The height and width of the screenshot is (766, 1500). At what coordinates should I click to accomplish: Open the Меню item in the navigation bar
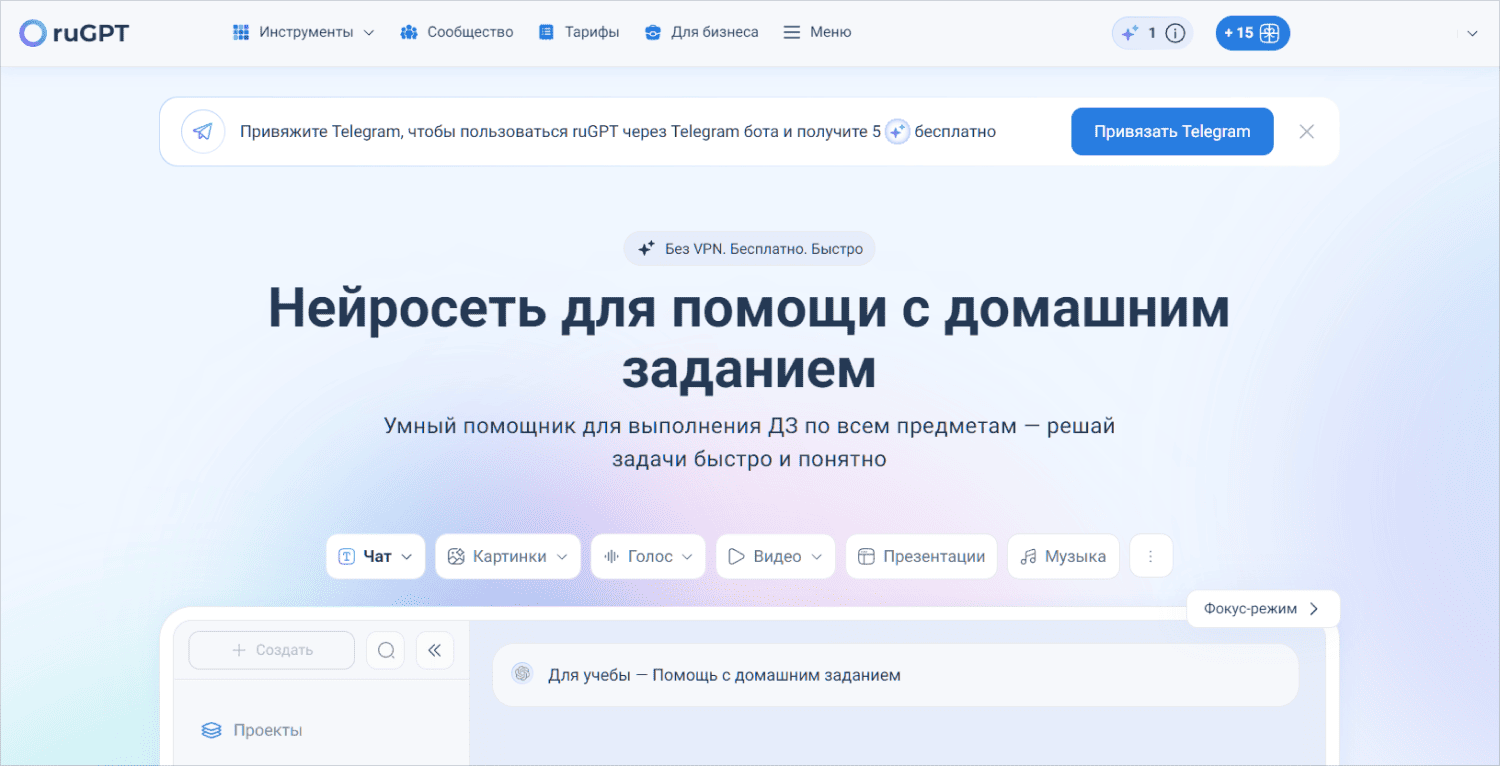click(817, 32)
